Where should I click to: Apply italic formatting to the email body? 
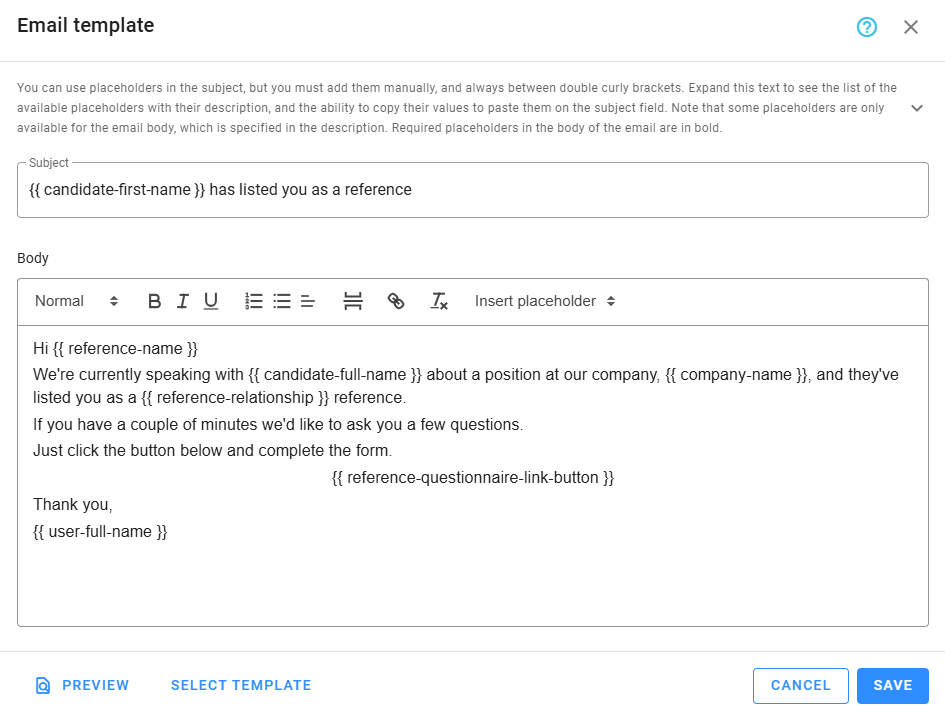(182, 300)
